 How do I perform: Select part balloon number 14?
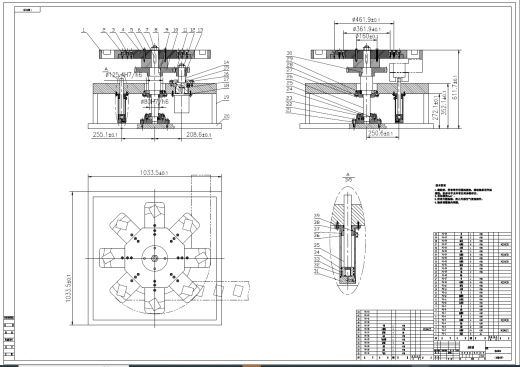226,62
